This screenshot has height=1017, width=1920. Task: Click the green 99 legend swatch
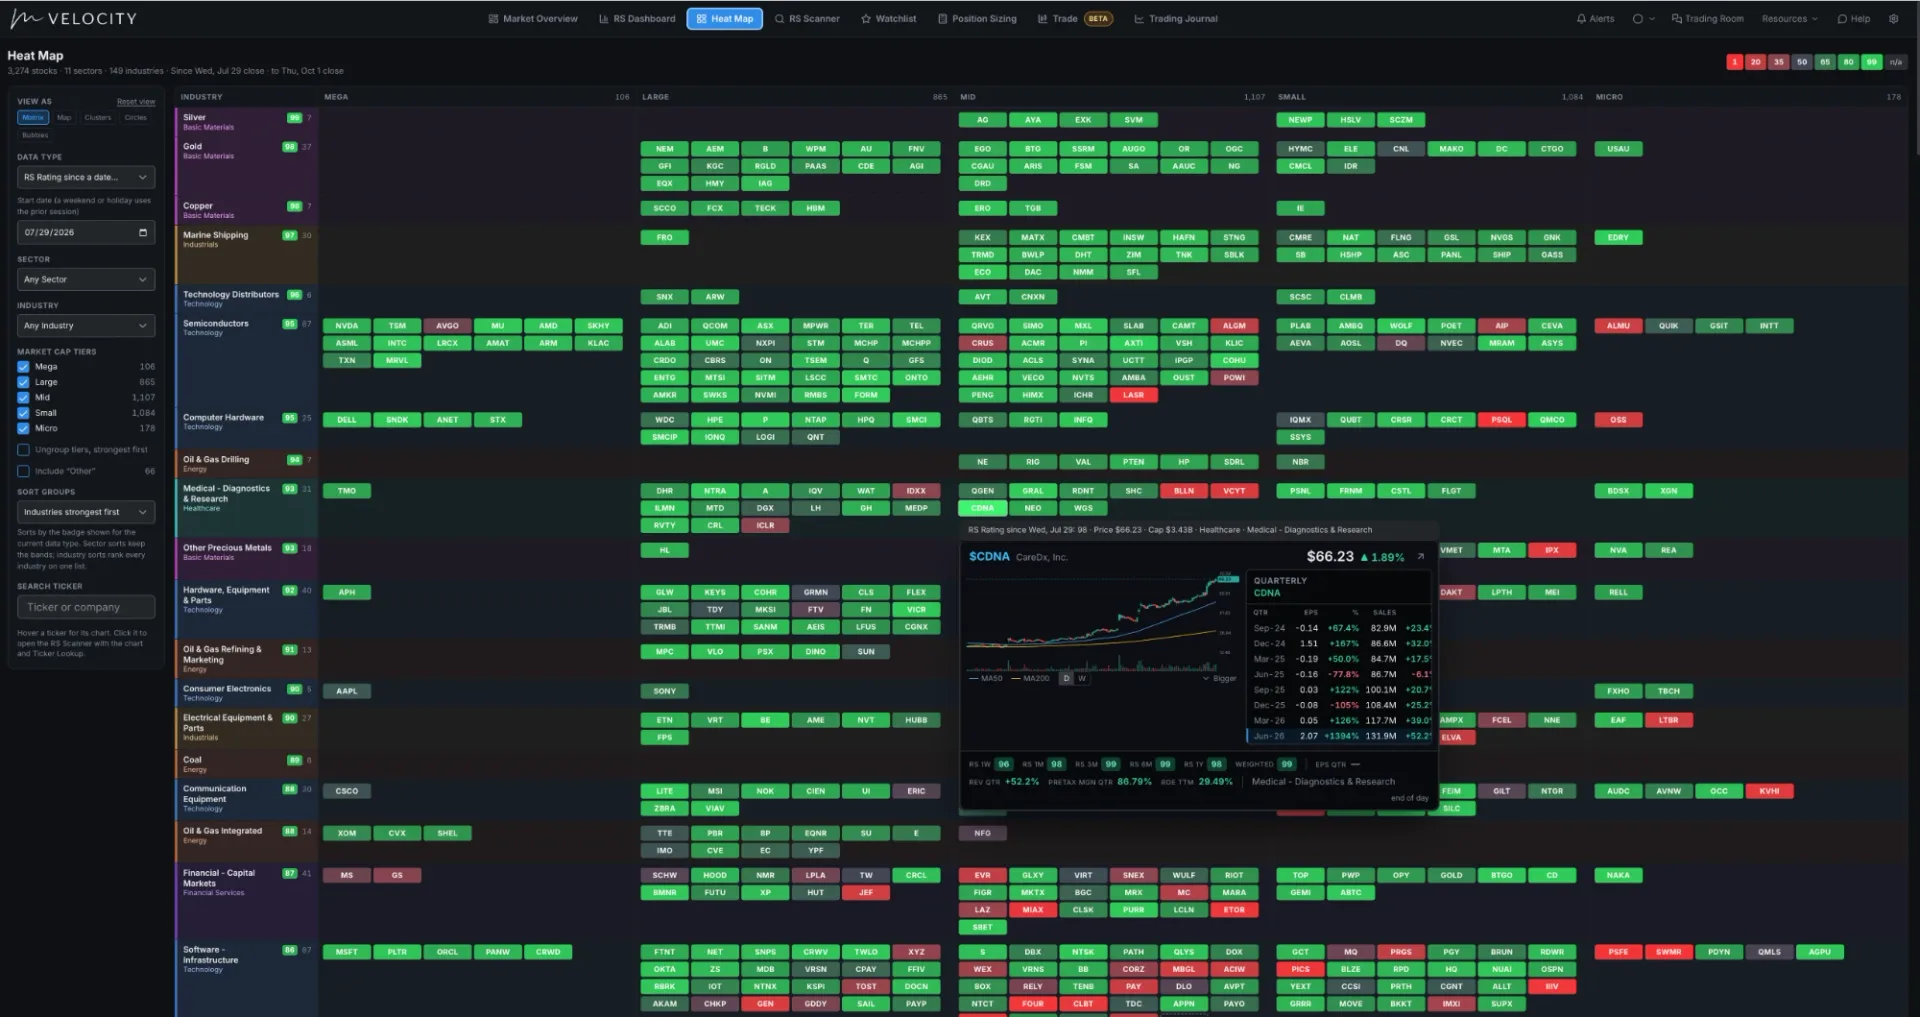click(x=1872, y=62)
